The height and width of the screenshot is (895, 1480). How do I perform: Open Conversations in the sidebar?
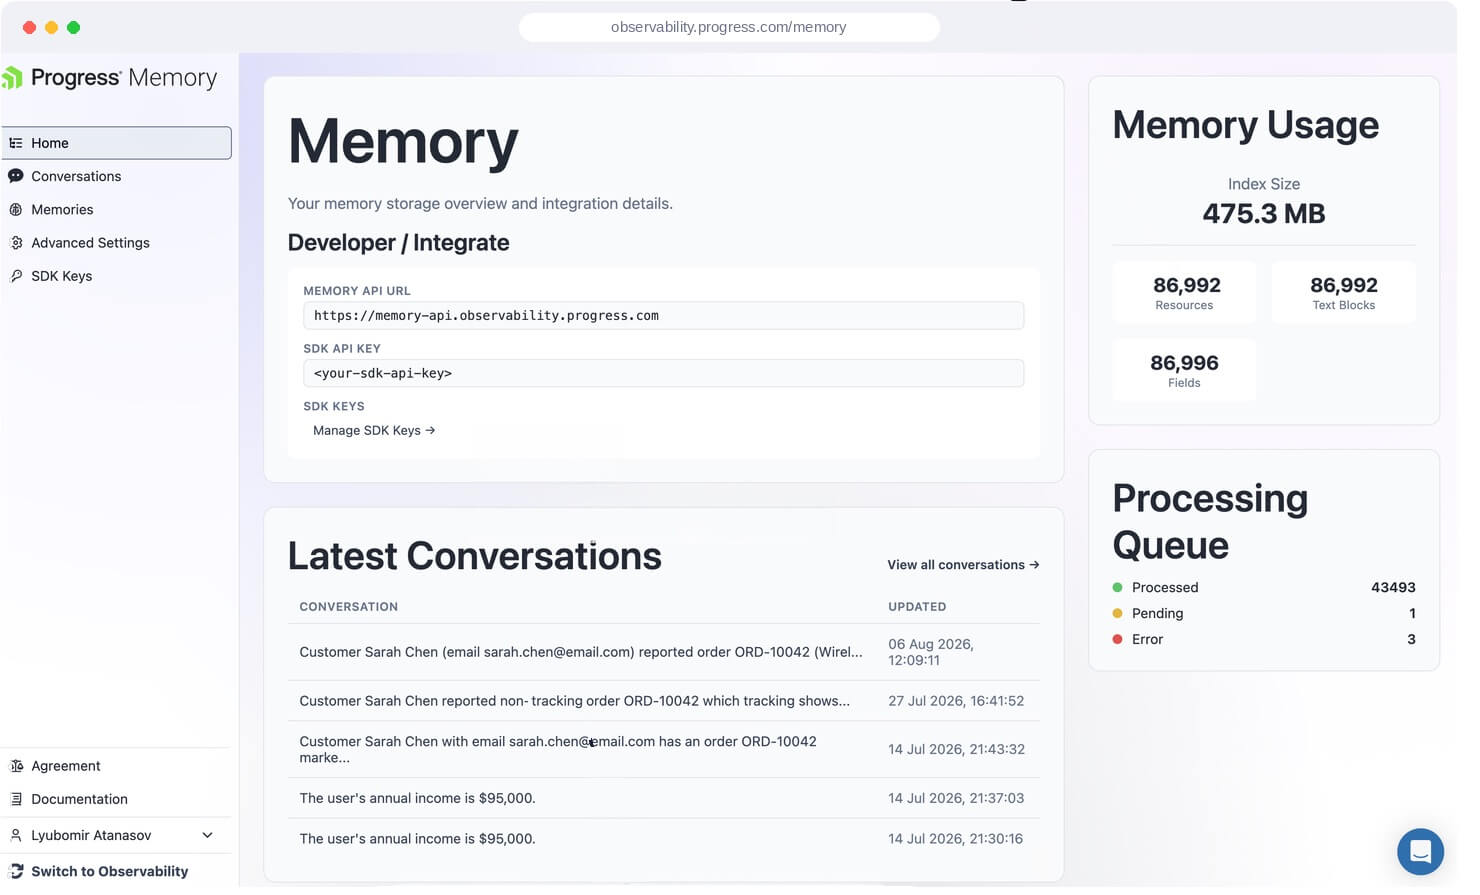[117, 177]
